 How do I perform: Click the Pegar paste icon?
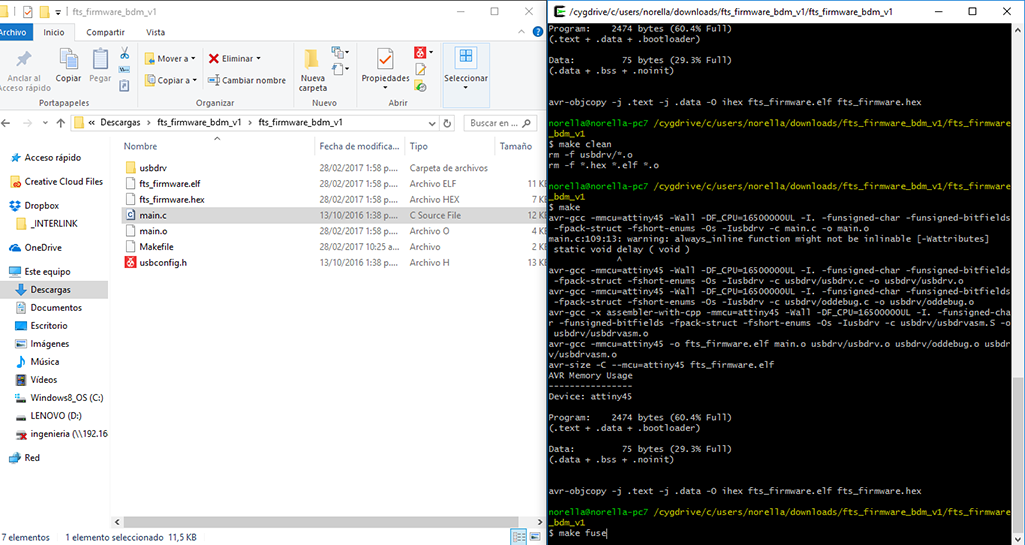pos(100,59)
